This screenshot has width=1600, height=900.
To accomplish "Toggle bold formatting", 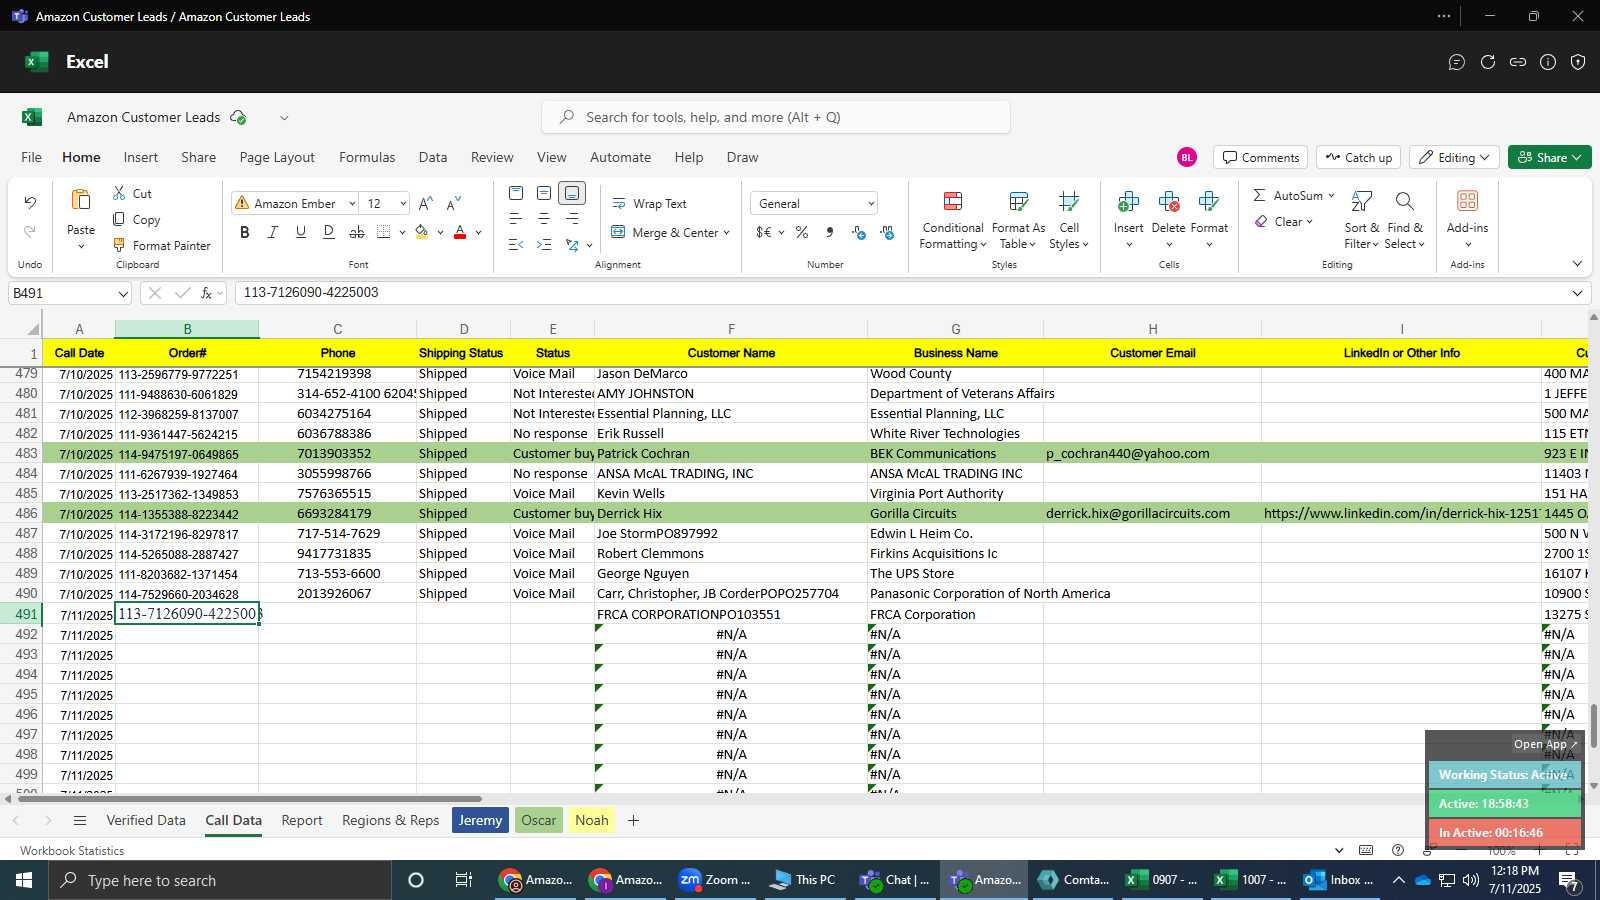I will point(245,232).
